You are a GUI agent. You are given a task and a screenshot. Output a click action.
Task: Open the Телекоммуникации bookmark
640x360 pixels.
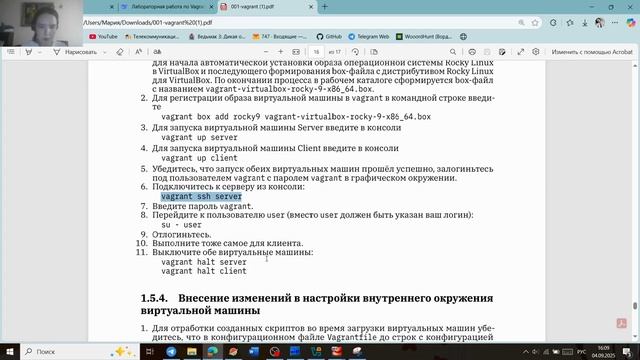pos(152,37)
